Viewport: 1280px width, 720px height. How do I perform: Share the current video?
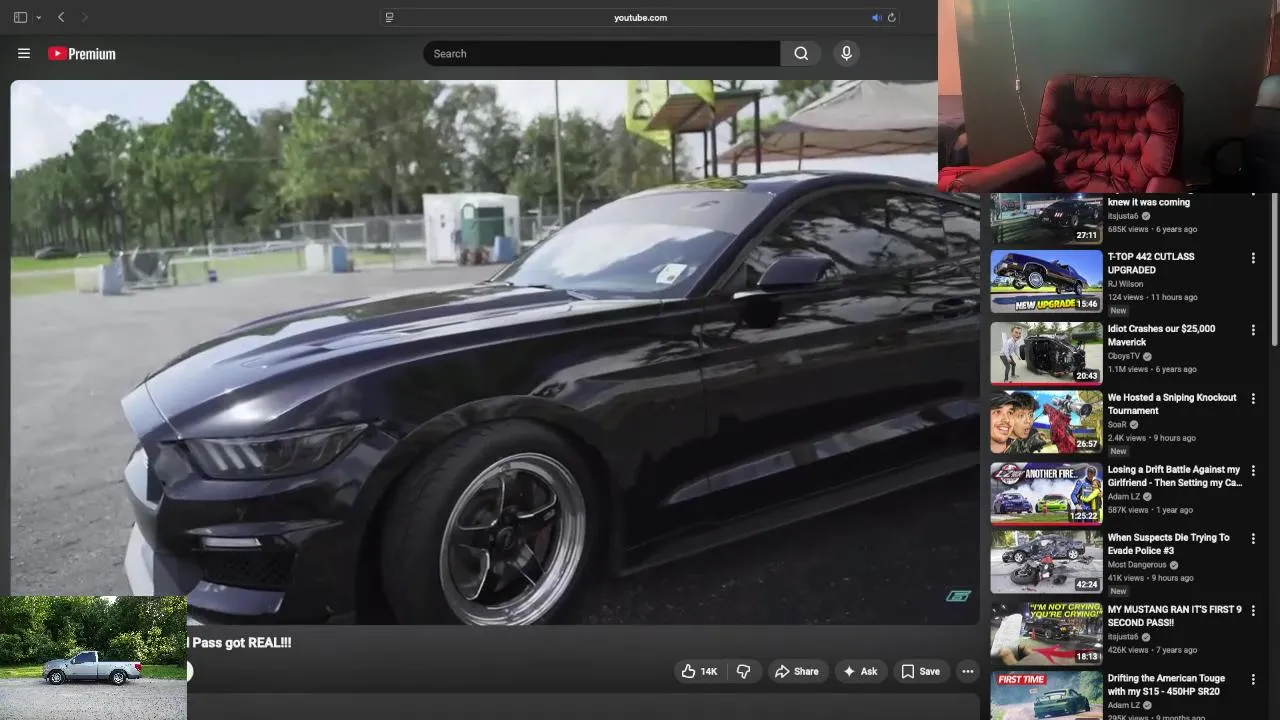click(x=796, y=671)
